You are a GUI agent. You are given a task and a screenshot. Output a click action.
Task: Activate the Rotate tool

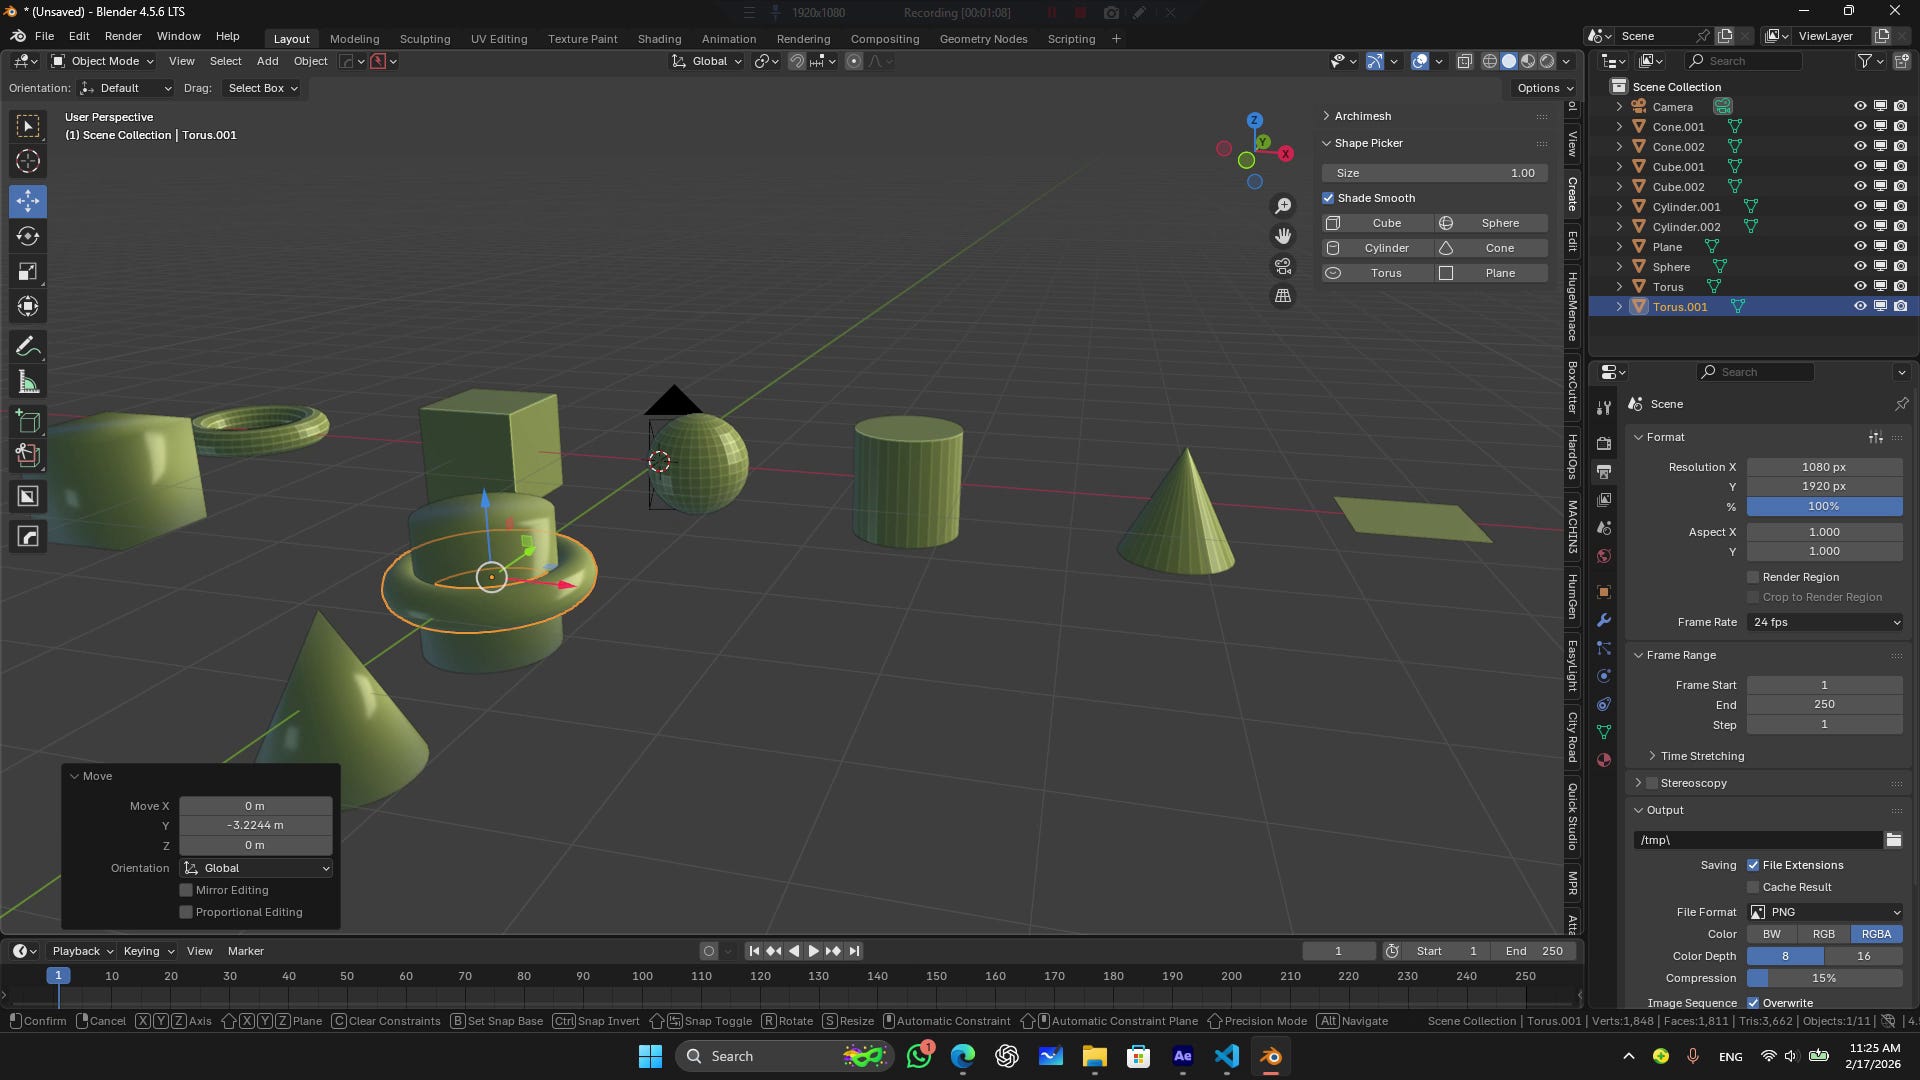[28, 236]
